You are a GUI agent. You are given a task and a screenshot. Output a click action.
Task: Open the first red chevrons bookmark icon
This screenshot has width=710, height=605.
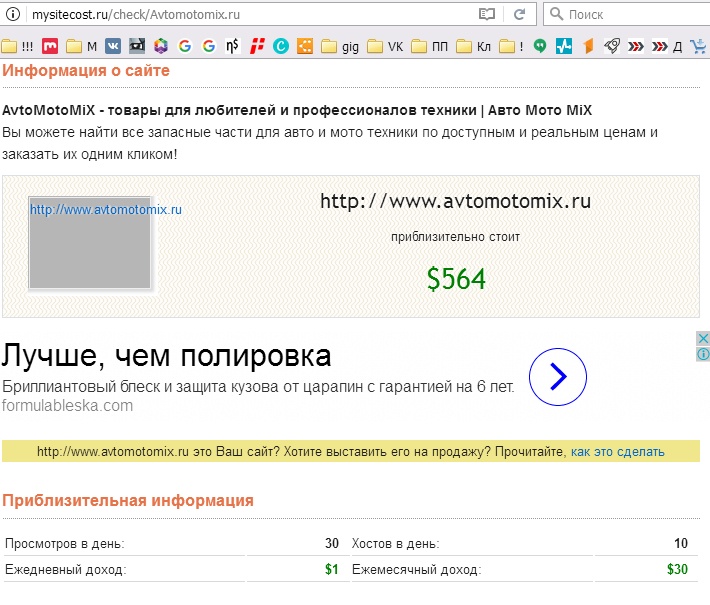pyautogui.click(x=636, y=46)
